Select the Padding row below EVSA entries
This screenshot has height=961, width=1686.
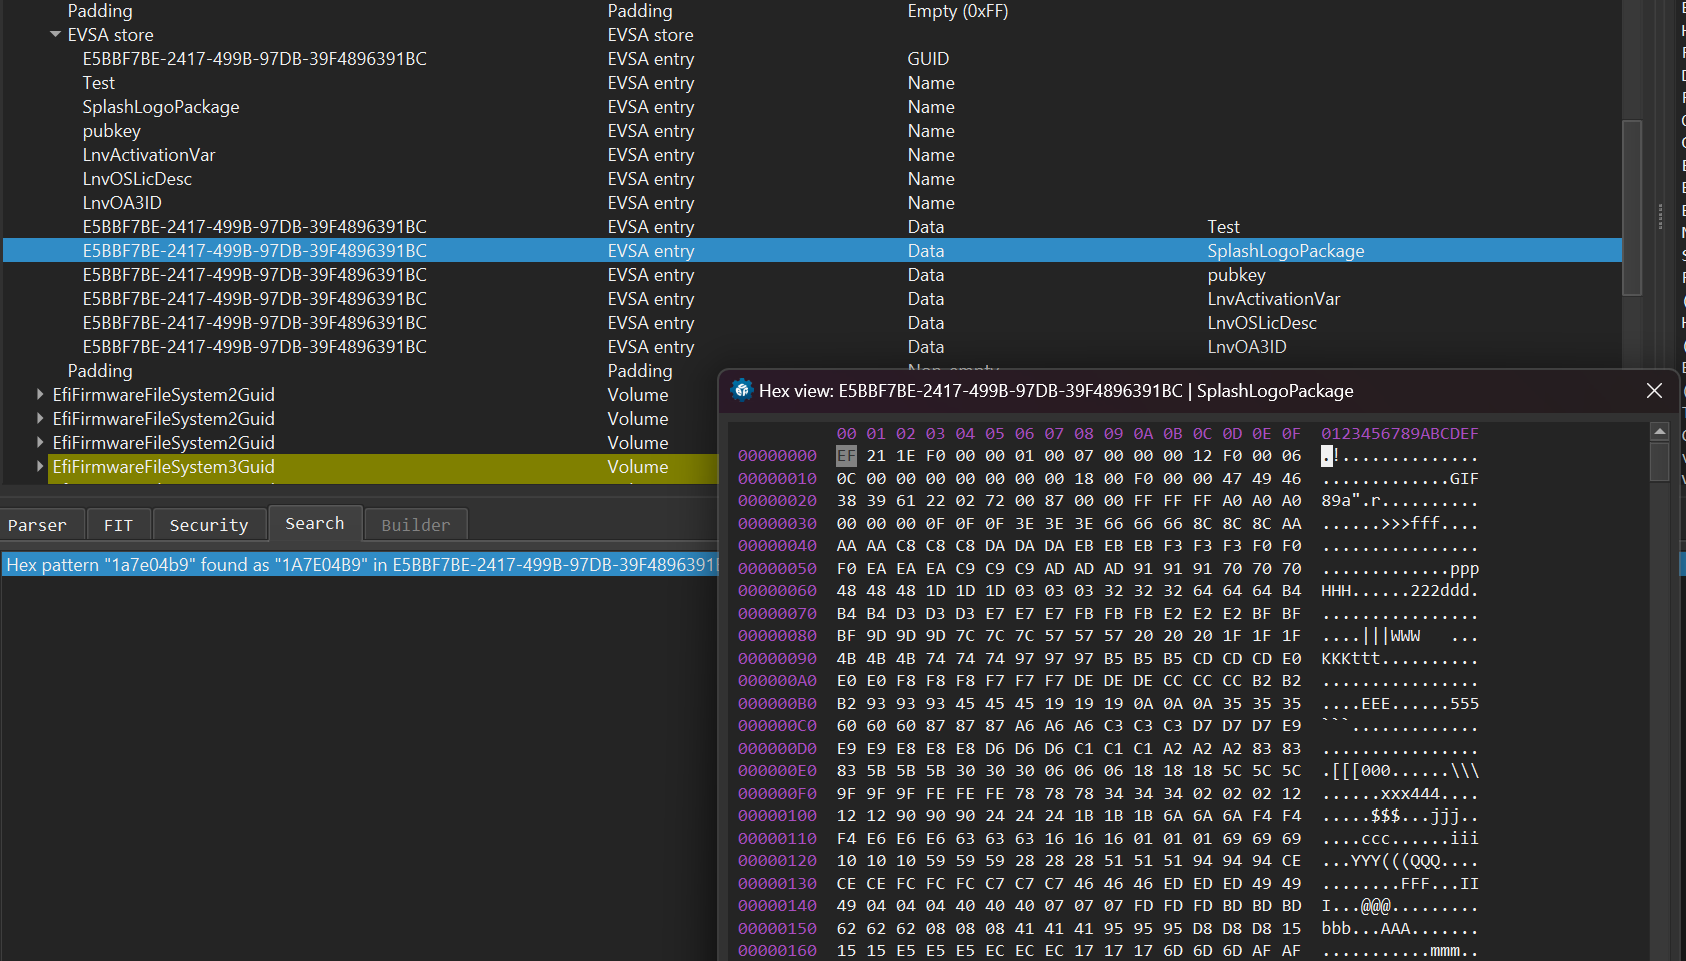click(x=360, y=371)
